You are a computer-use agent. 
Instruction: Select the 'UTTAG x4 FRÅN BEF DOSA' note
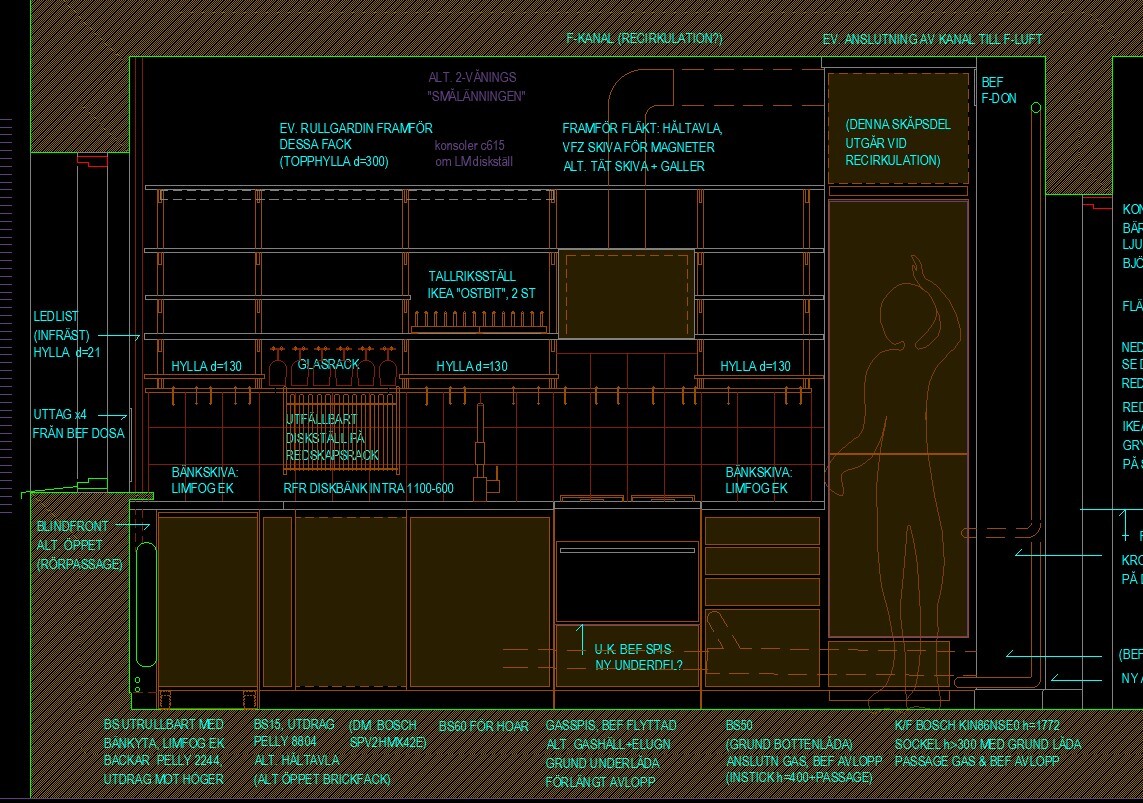coord(78,423)
